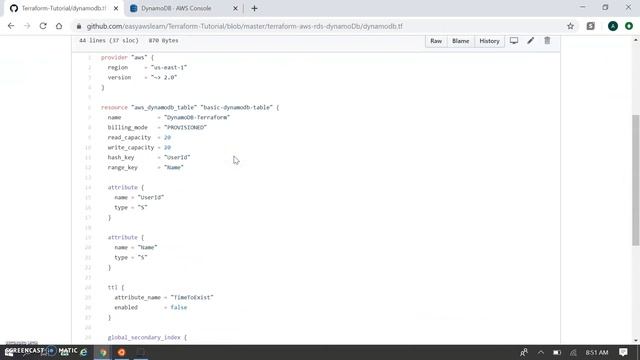Click the resource "aws_dynamodb_table" code line
The width and height of the screenshot is (640, 360).
pyautogui.click(x=190, y=107)
